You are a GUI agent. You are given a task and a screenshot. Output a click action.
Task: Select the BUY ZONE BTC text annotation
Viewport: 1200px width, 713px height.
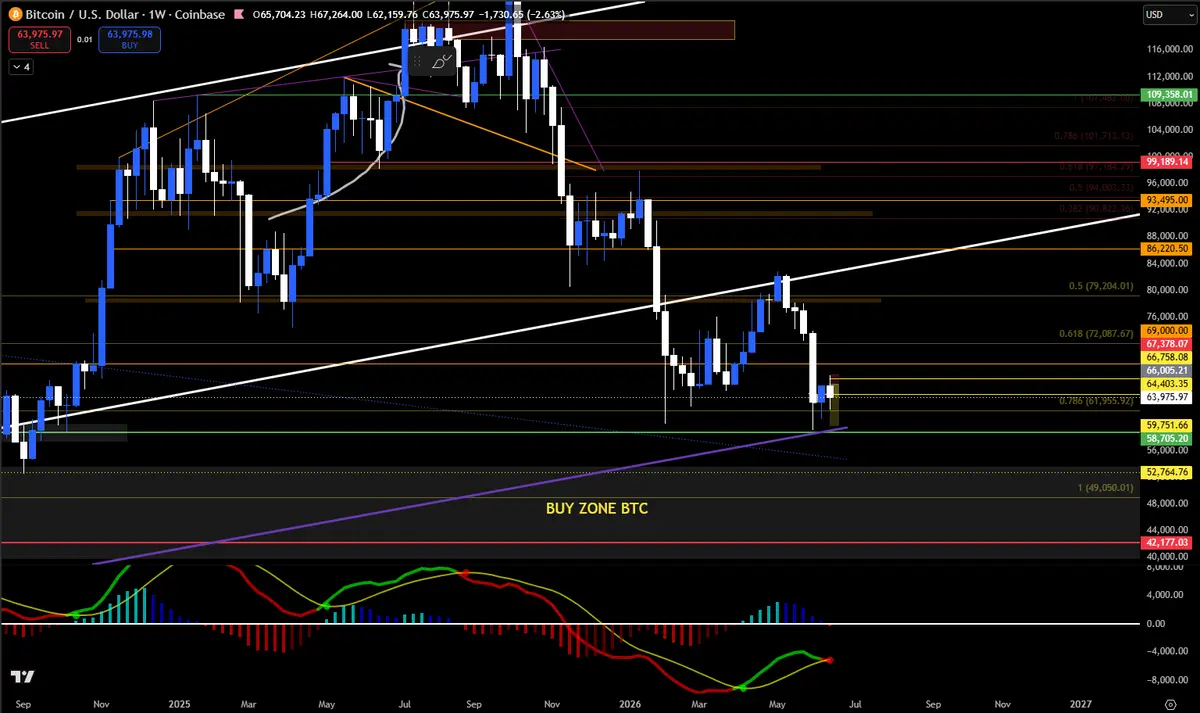tap(596, 509)
